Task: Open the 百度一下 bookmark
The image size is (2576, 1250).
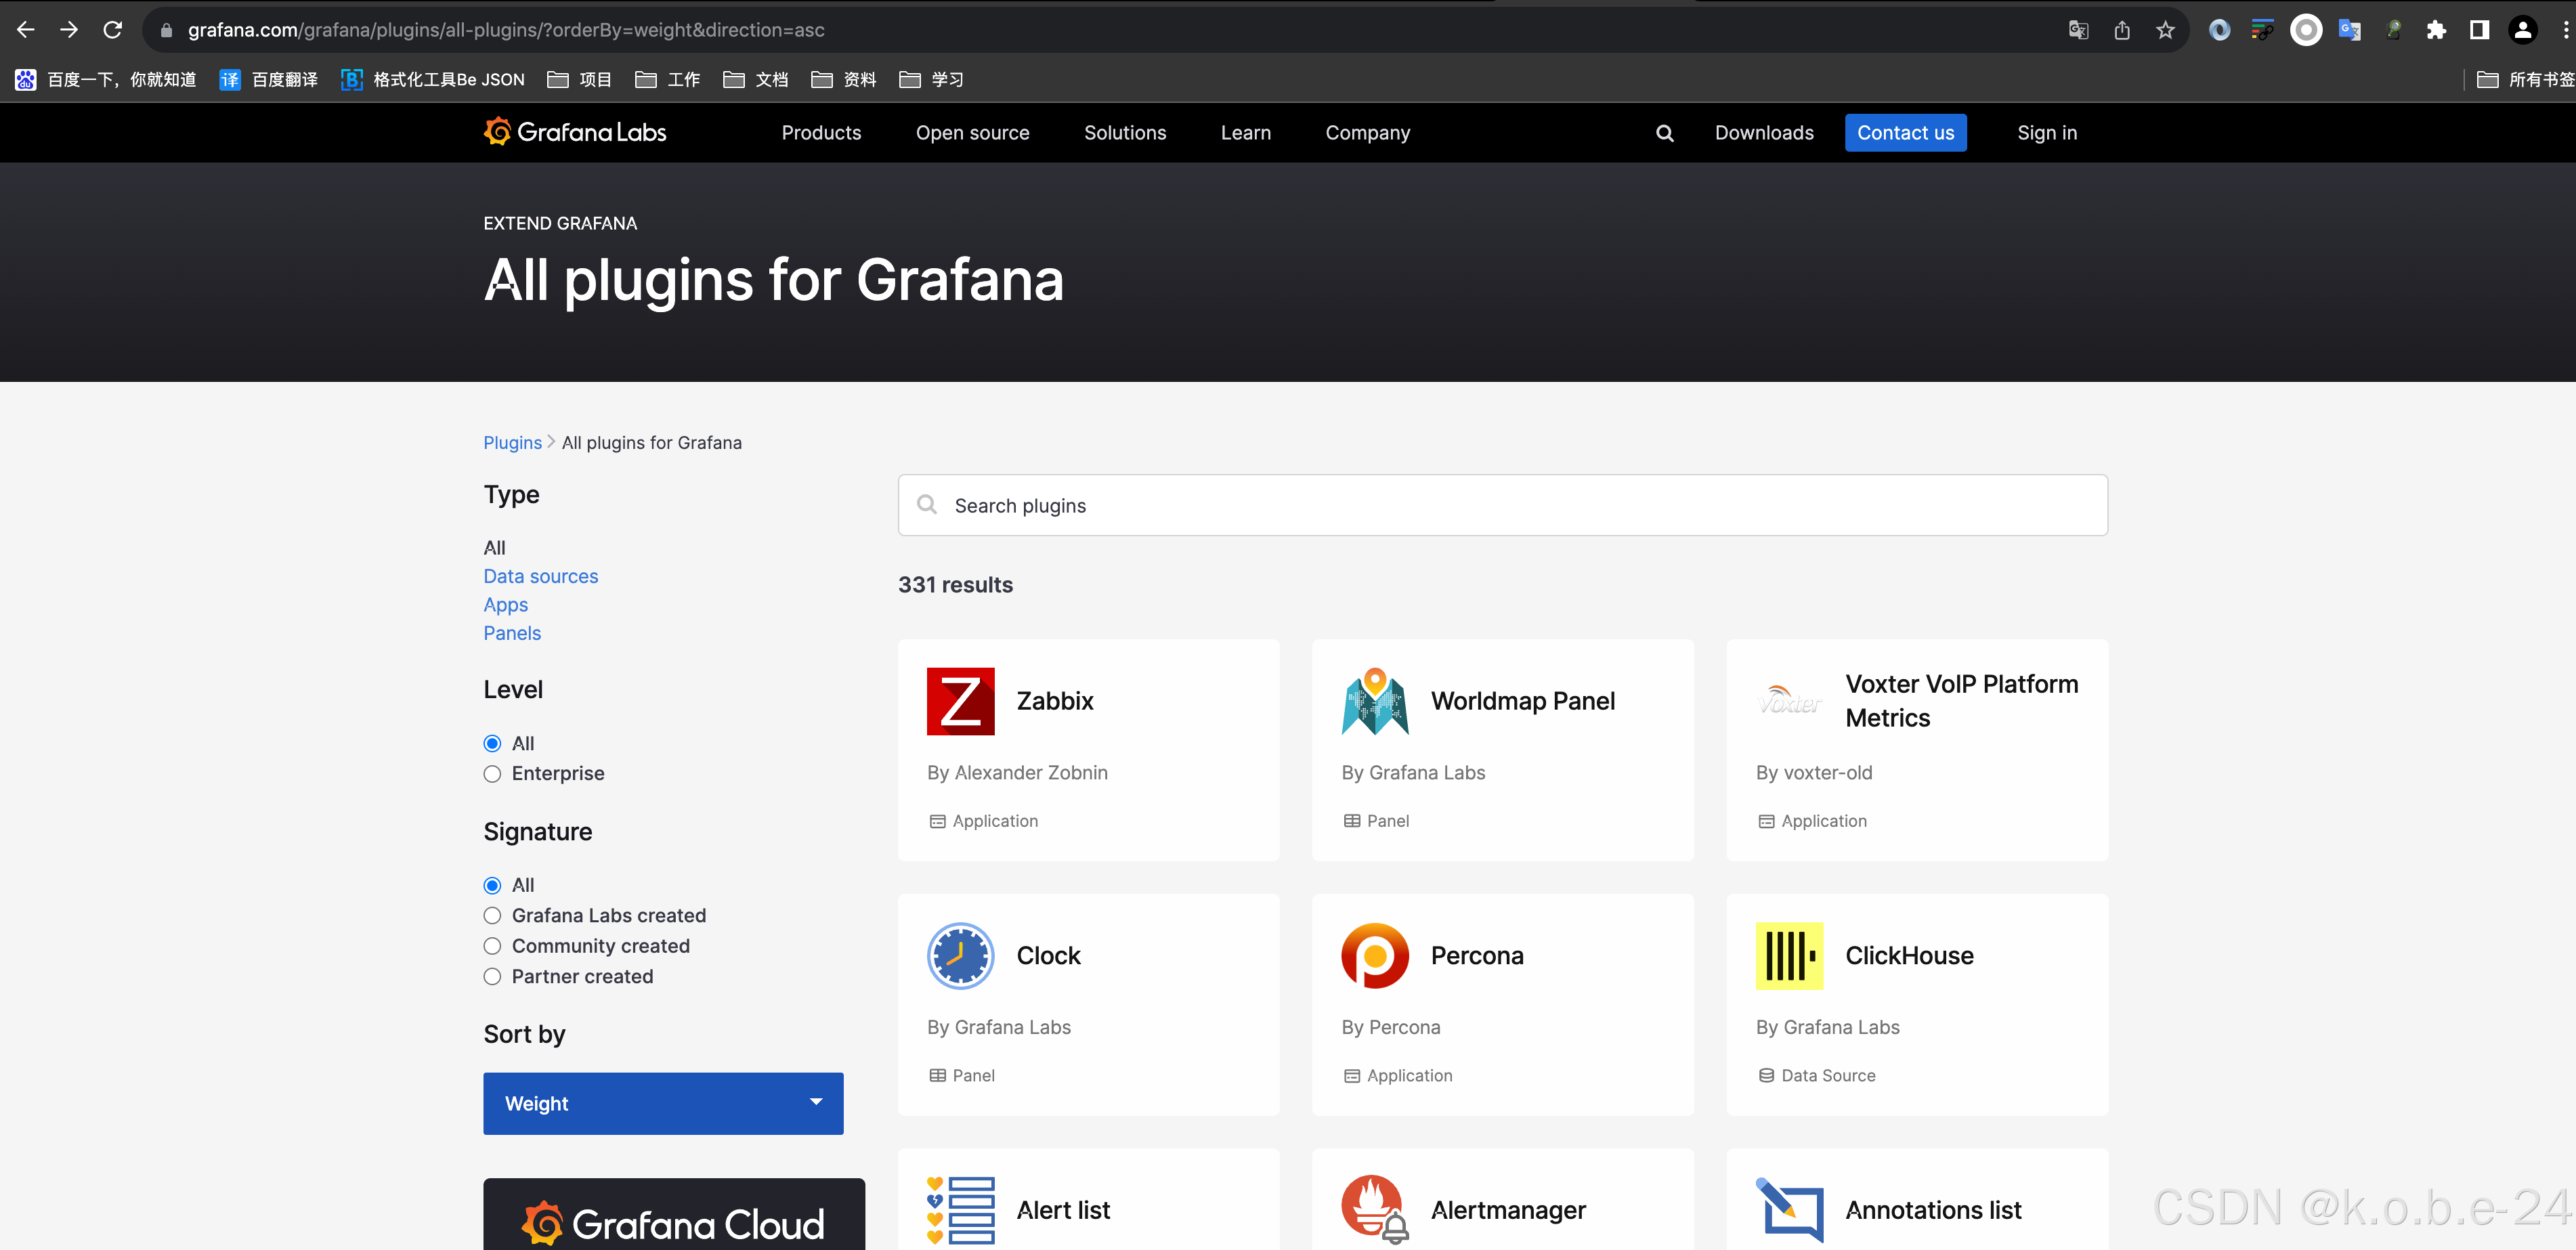Action: pyautogui.click(x=106, y=80)
